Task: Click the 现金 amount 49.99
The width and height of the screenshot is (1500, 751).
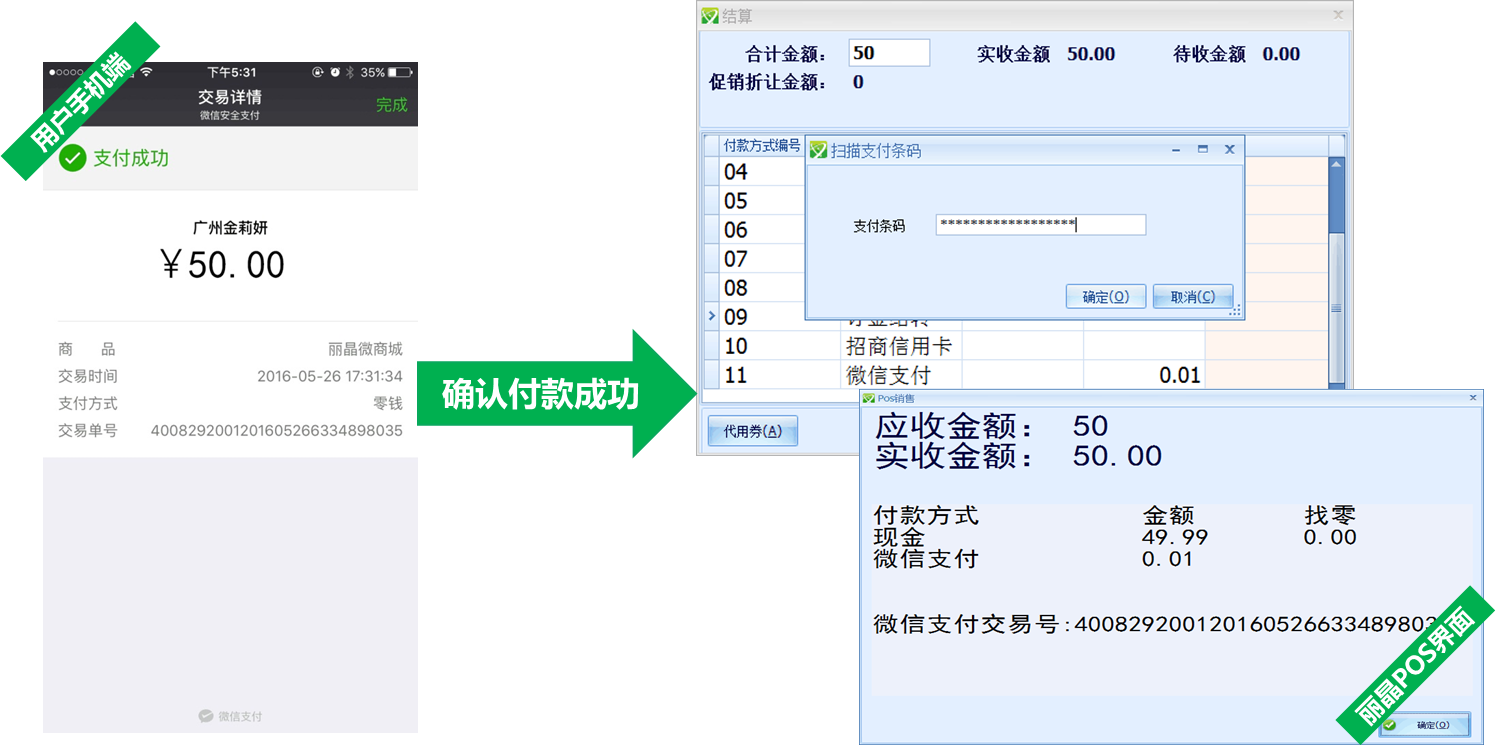Action: 1175,538
